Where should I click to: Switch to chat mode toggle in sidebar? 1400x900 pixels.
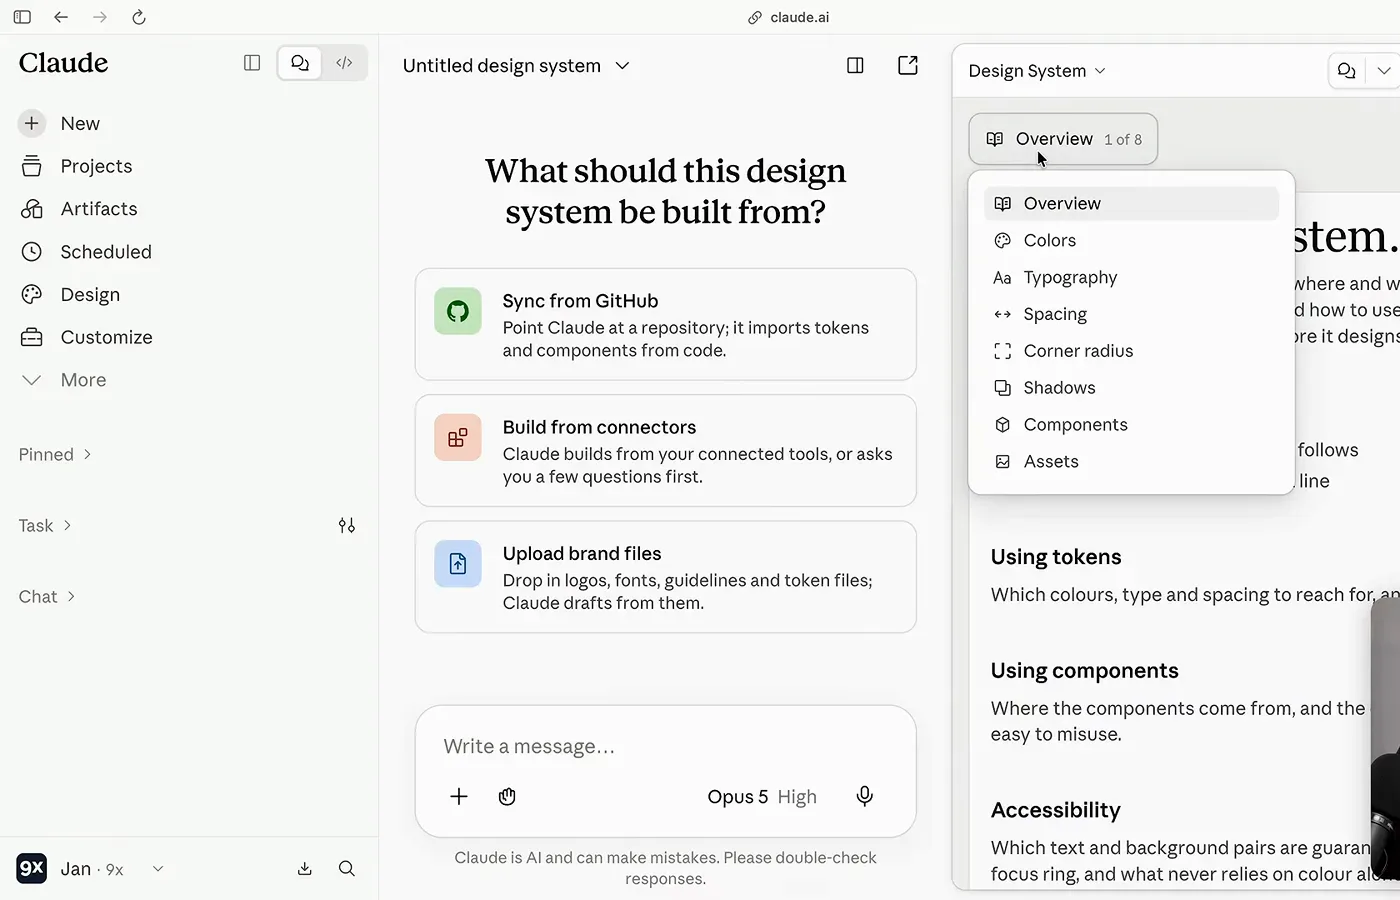(300, 63)
